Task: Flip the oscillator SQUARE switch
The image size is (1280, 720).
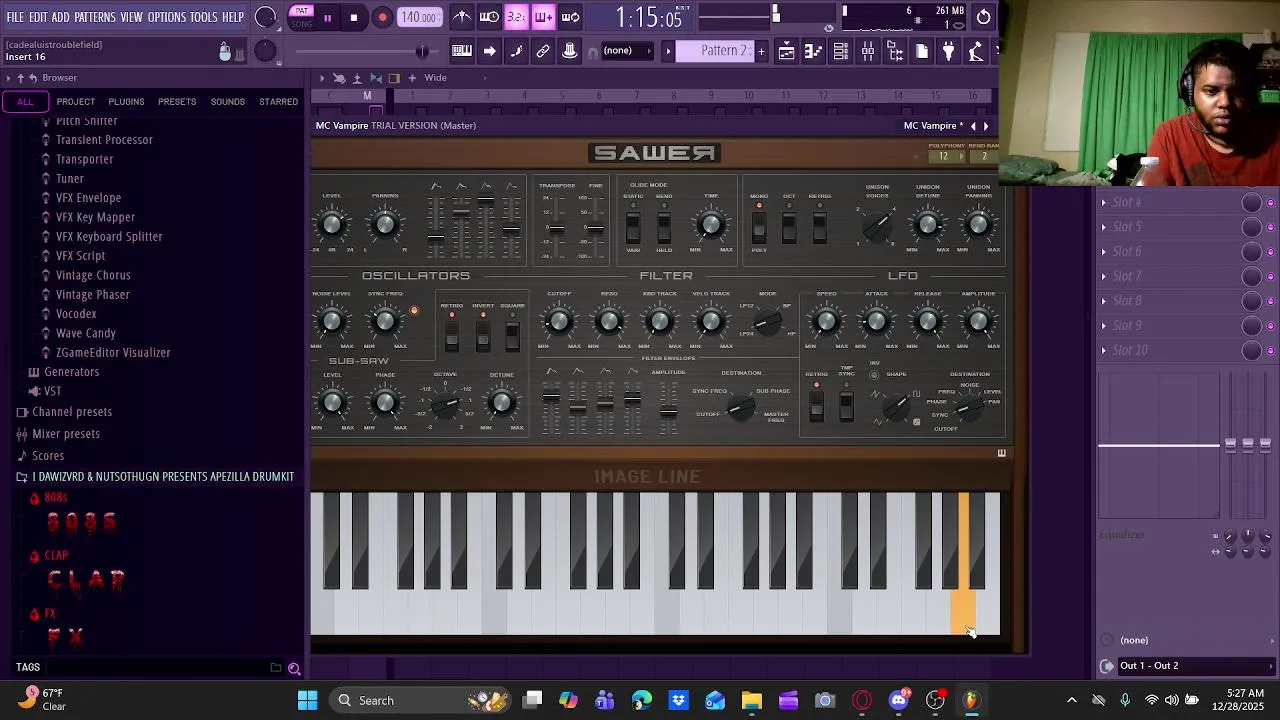Action: (x=512, y=334)
